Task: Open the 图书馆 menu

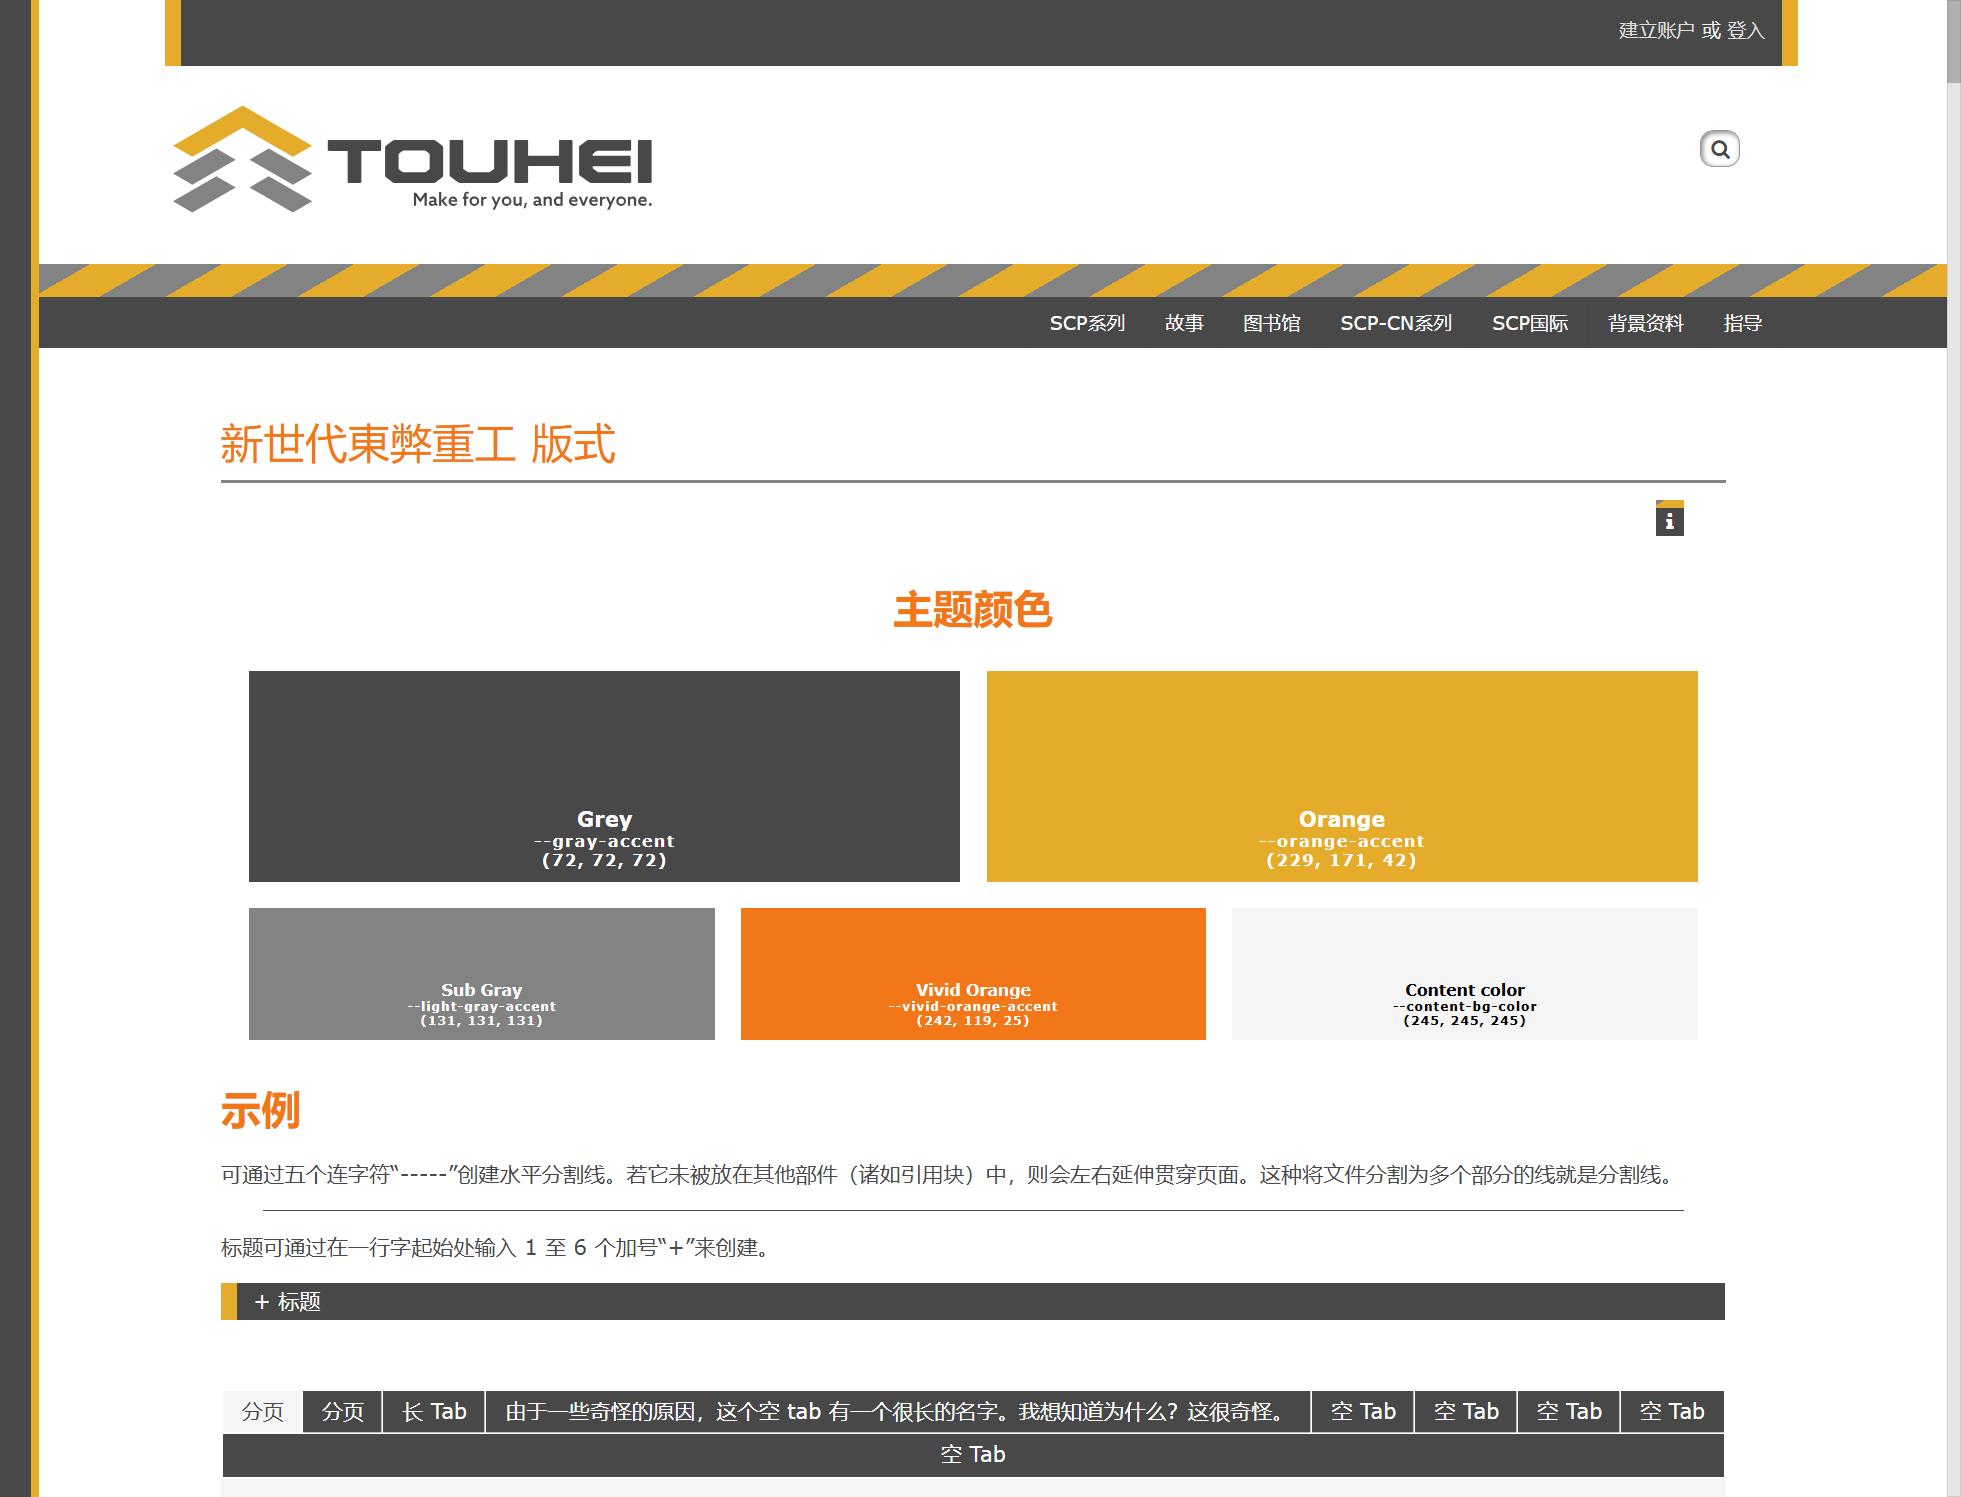Action: pos(1271,323)
